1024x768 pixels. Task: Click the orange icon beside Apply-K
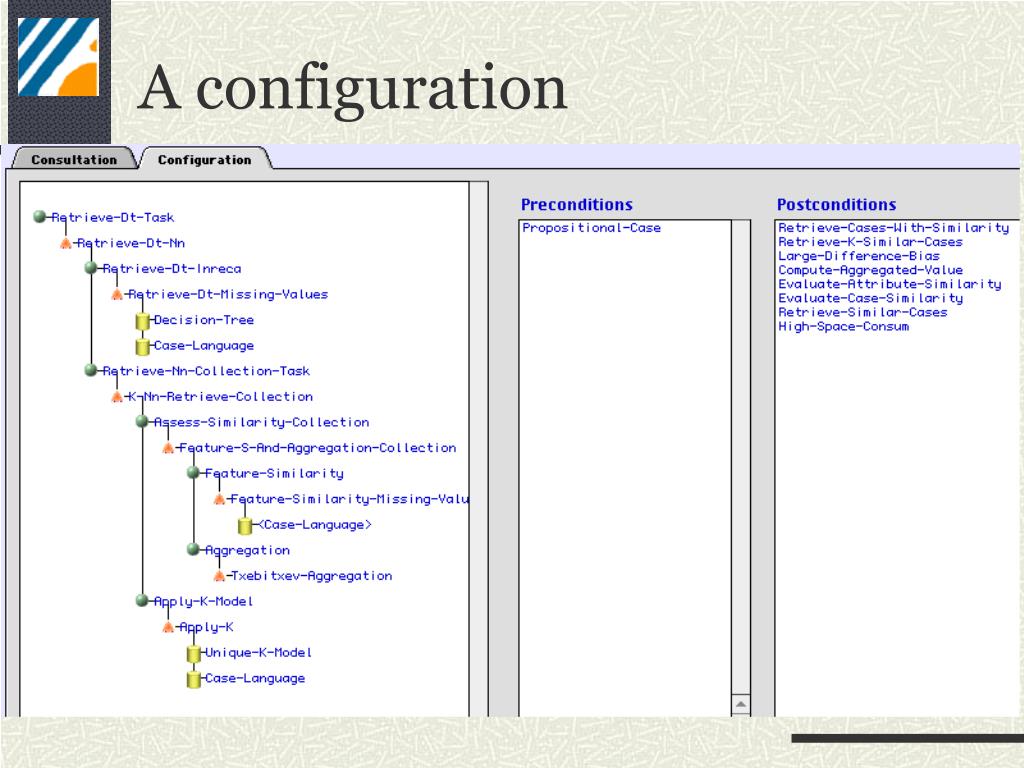point(168,627)
